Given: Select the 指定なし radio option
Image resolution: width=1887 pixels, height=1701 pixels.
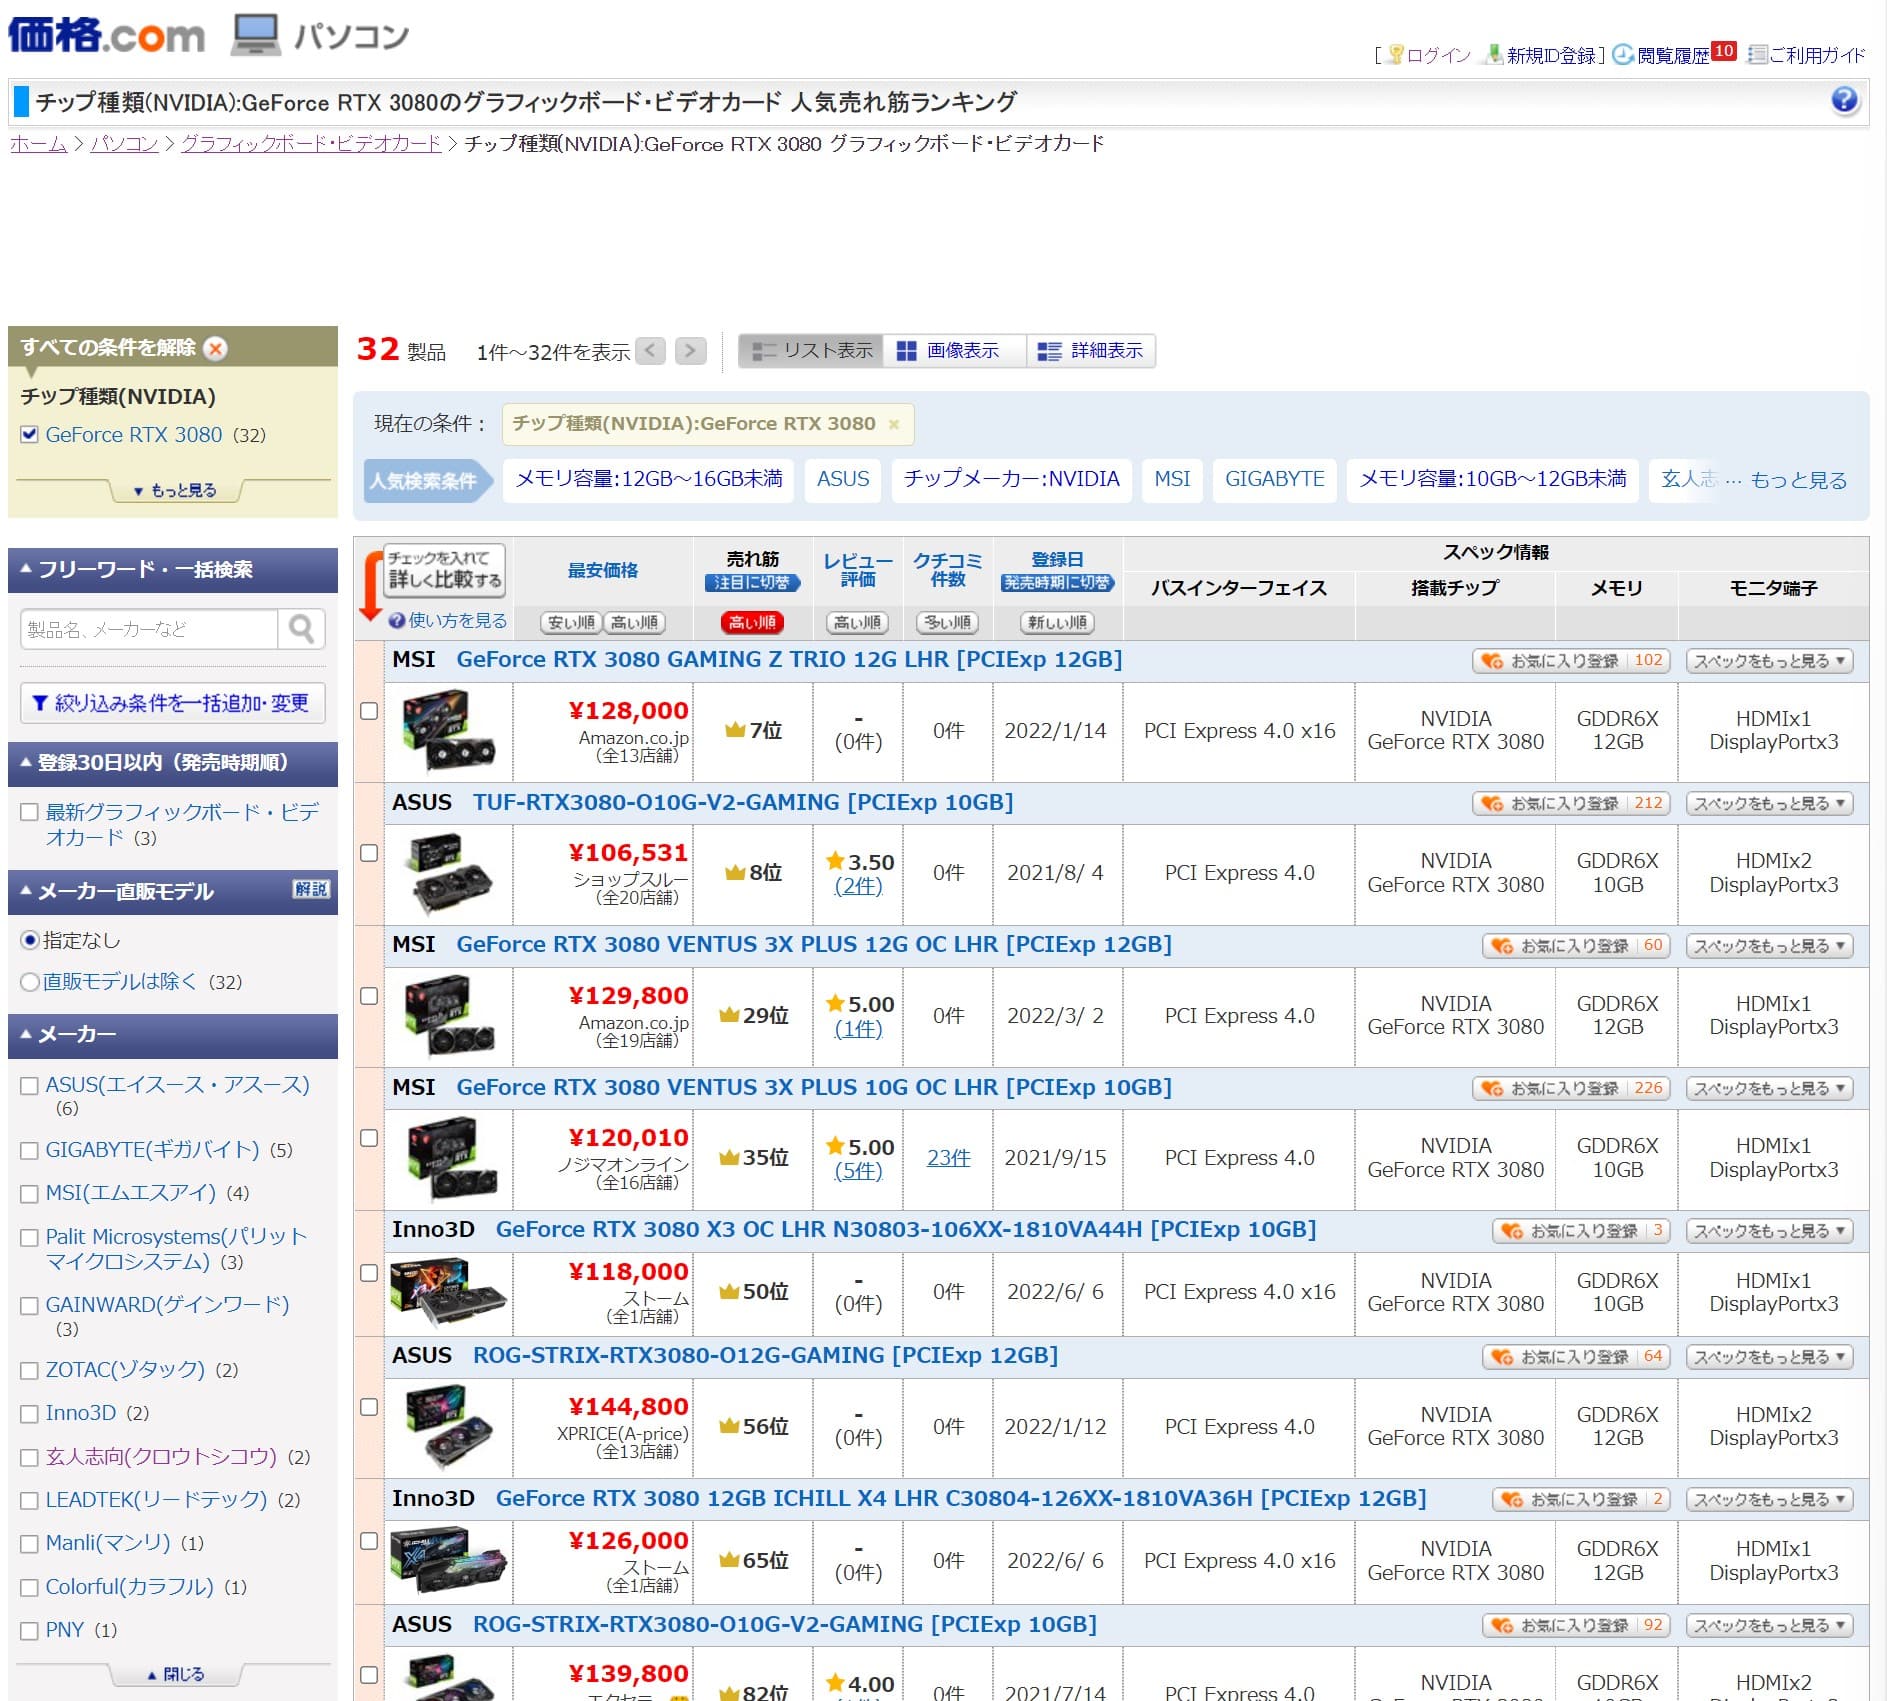Looking at the screenshot, I should [x=29, y=941].
